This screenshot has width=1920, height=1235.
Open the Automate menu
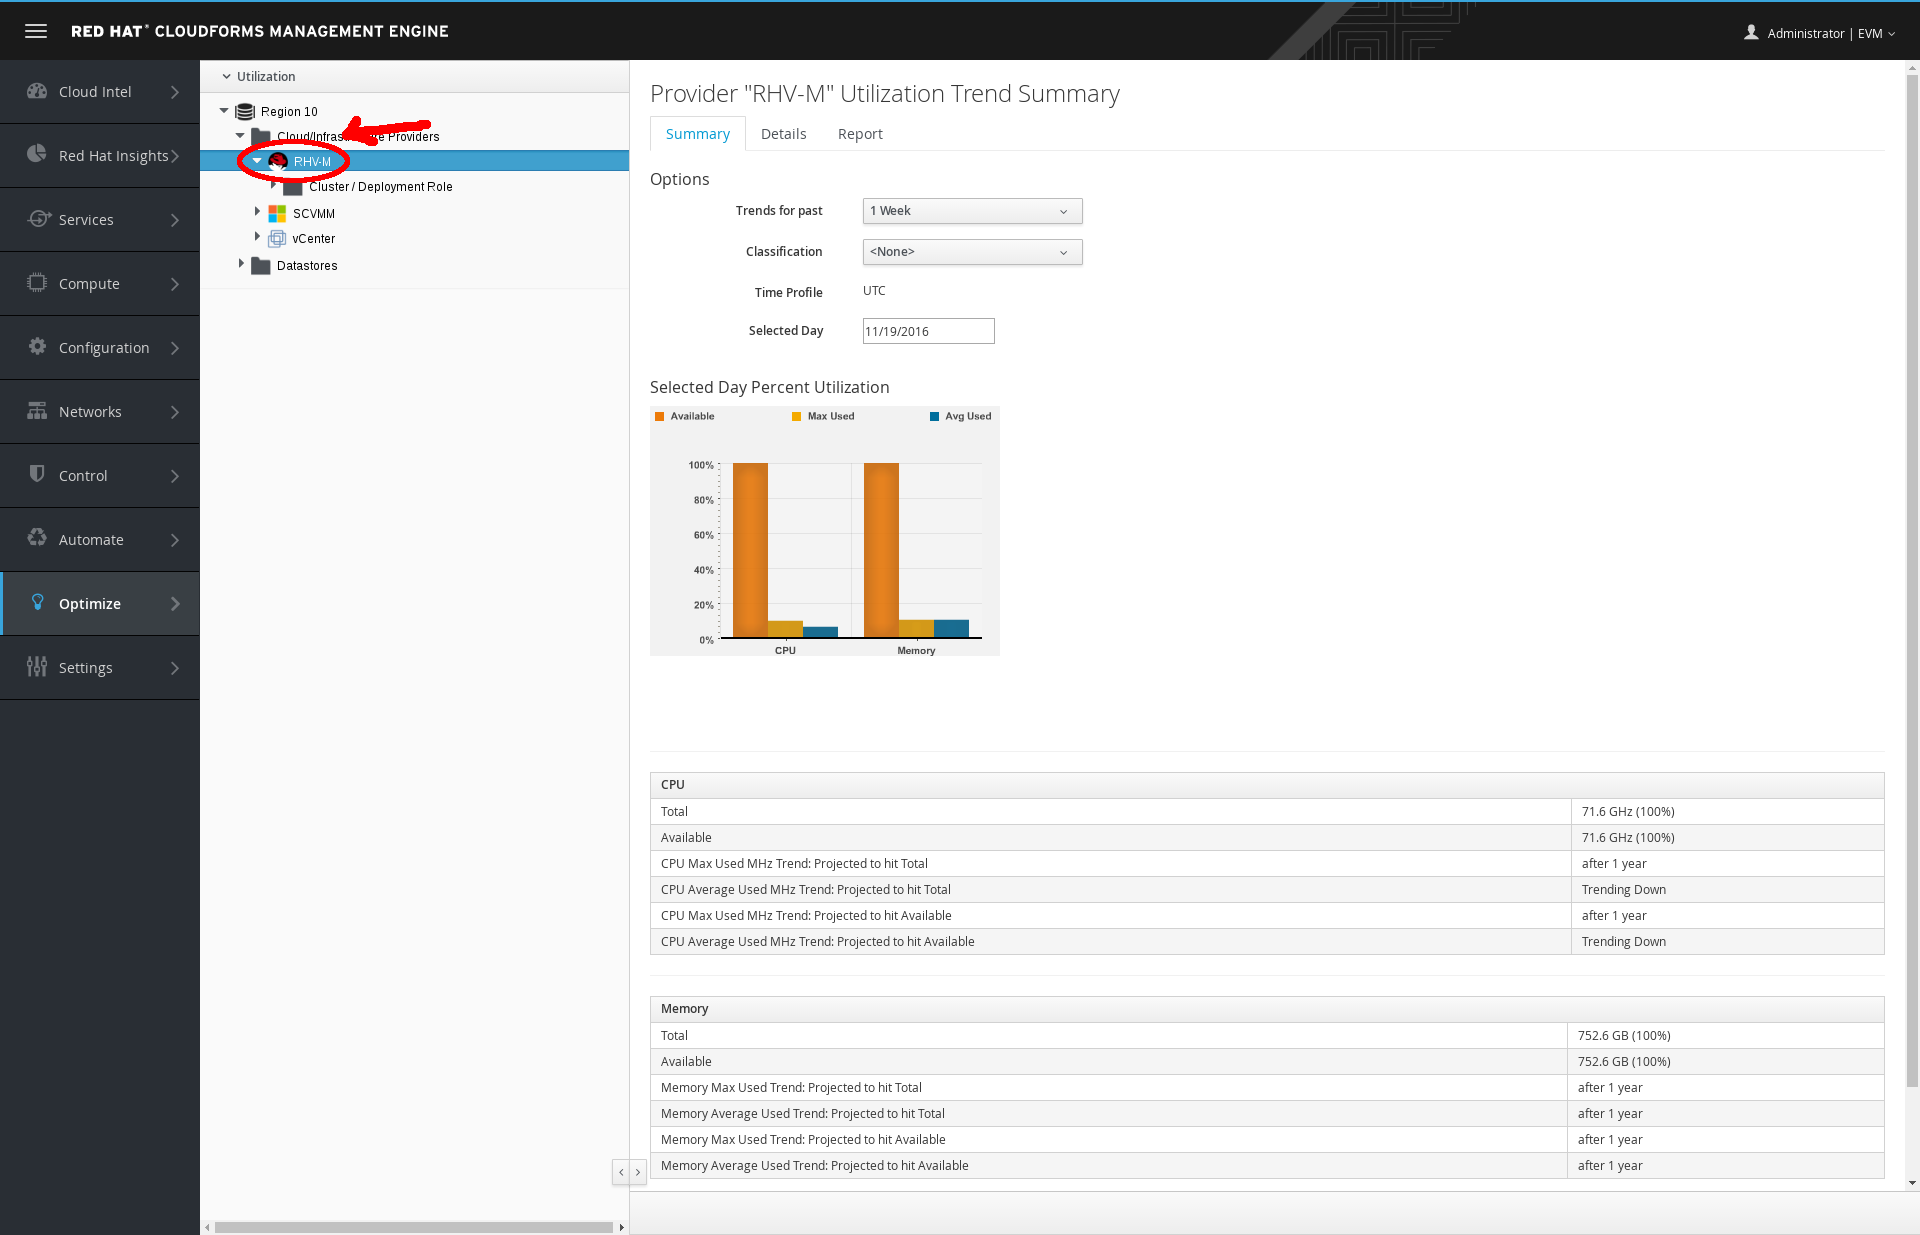pyautogui.click(x=100, y=539)
